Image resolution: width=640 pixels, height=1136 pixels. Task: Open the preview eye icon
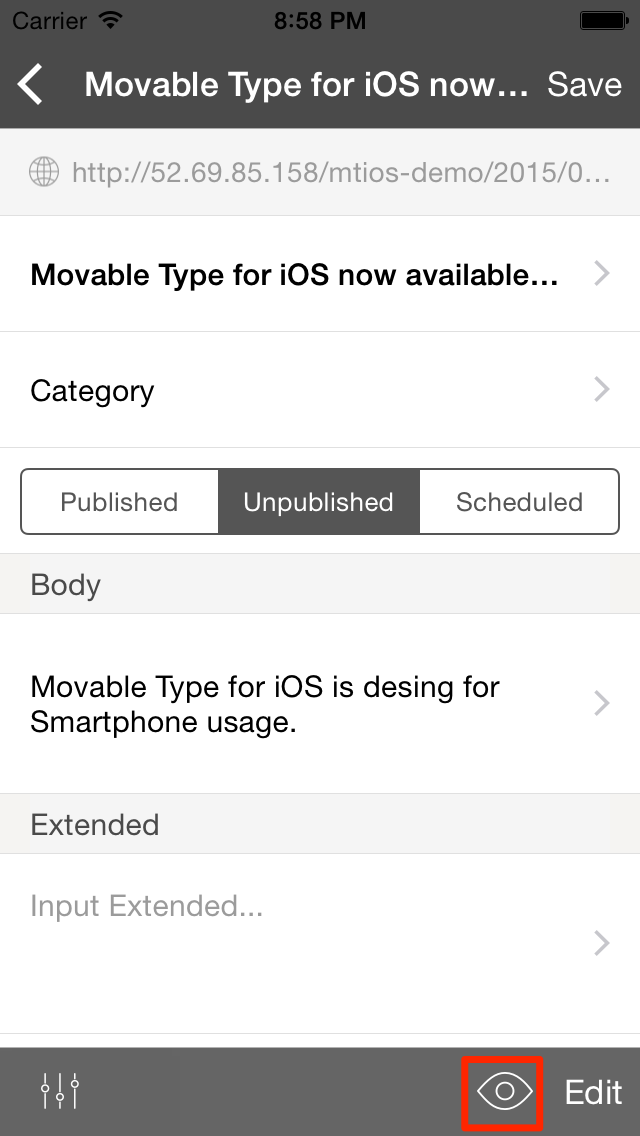coord(504,1091)
